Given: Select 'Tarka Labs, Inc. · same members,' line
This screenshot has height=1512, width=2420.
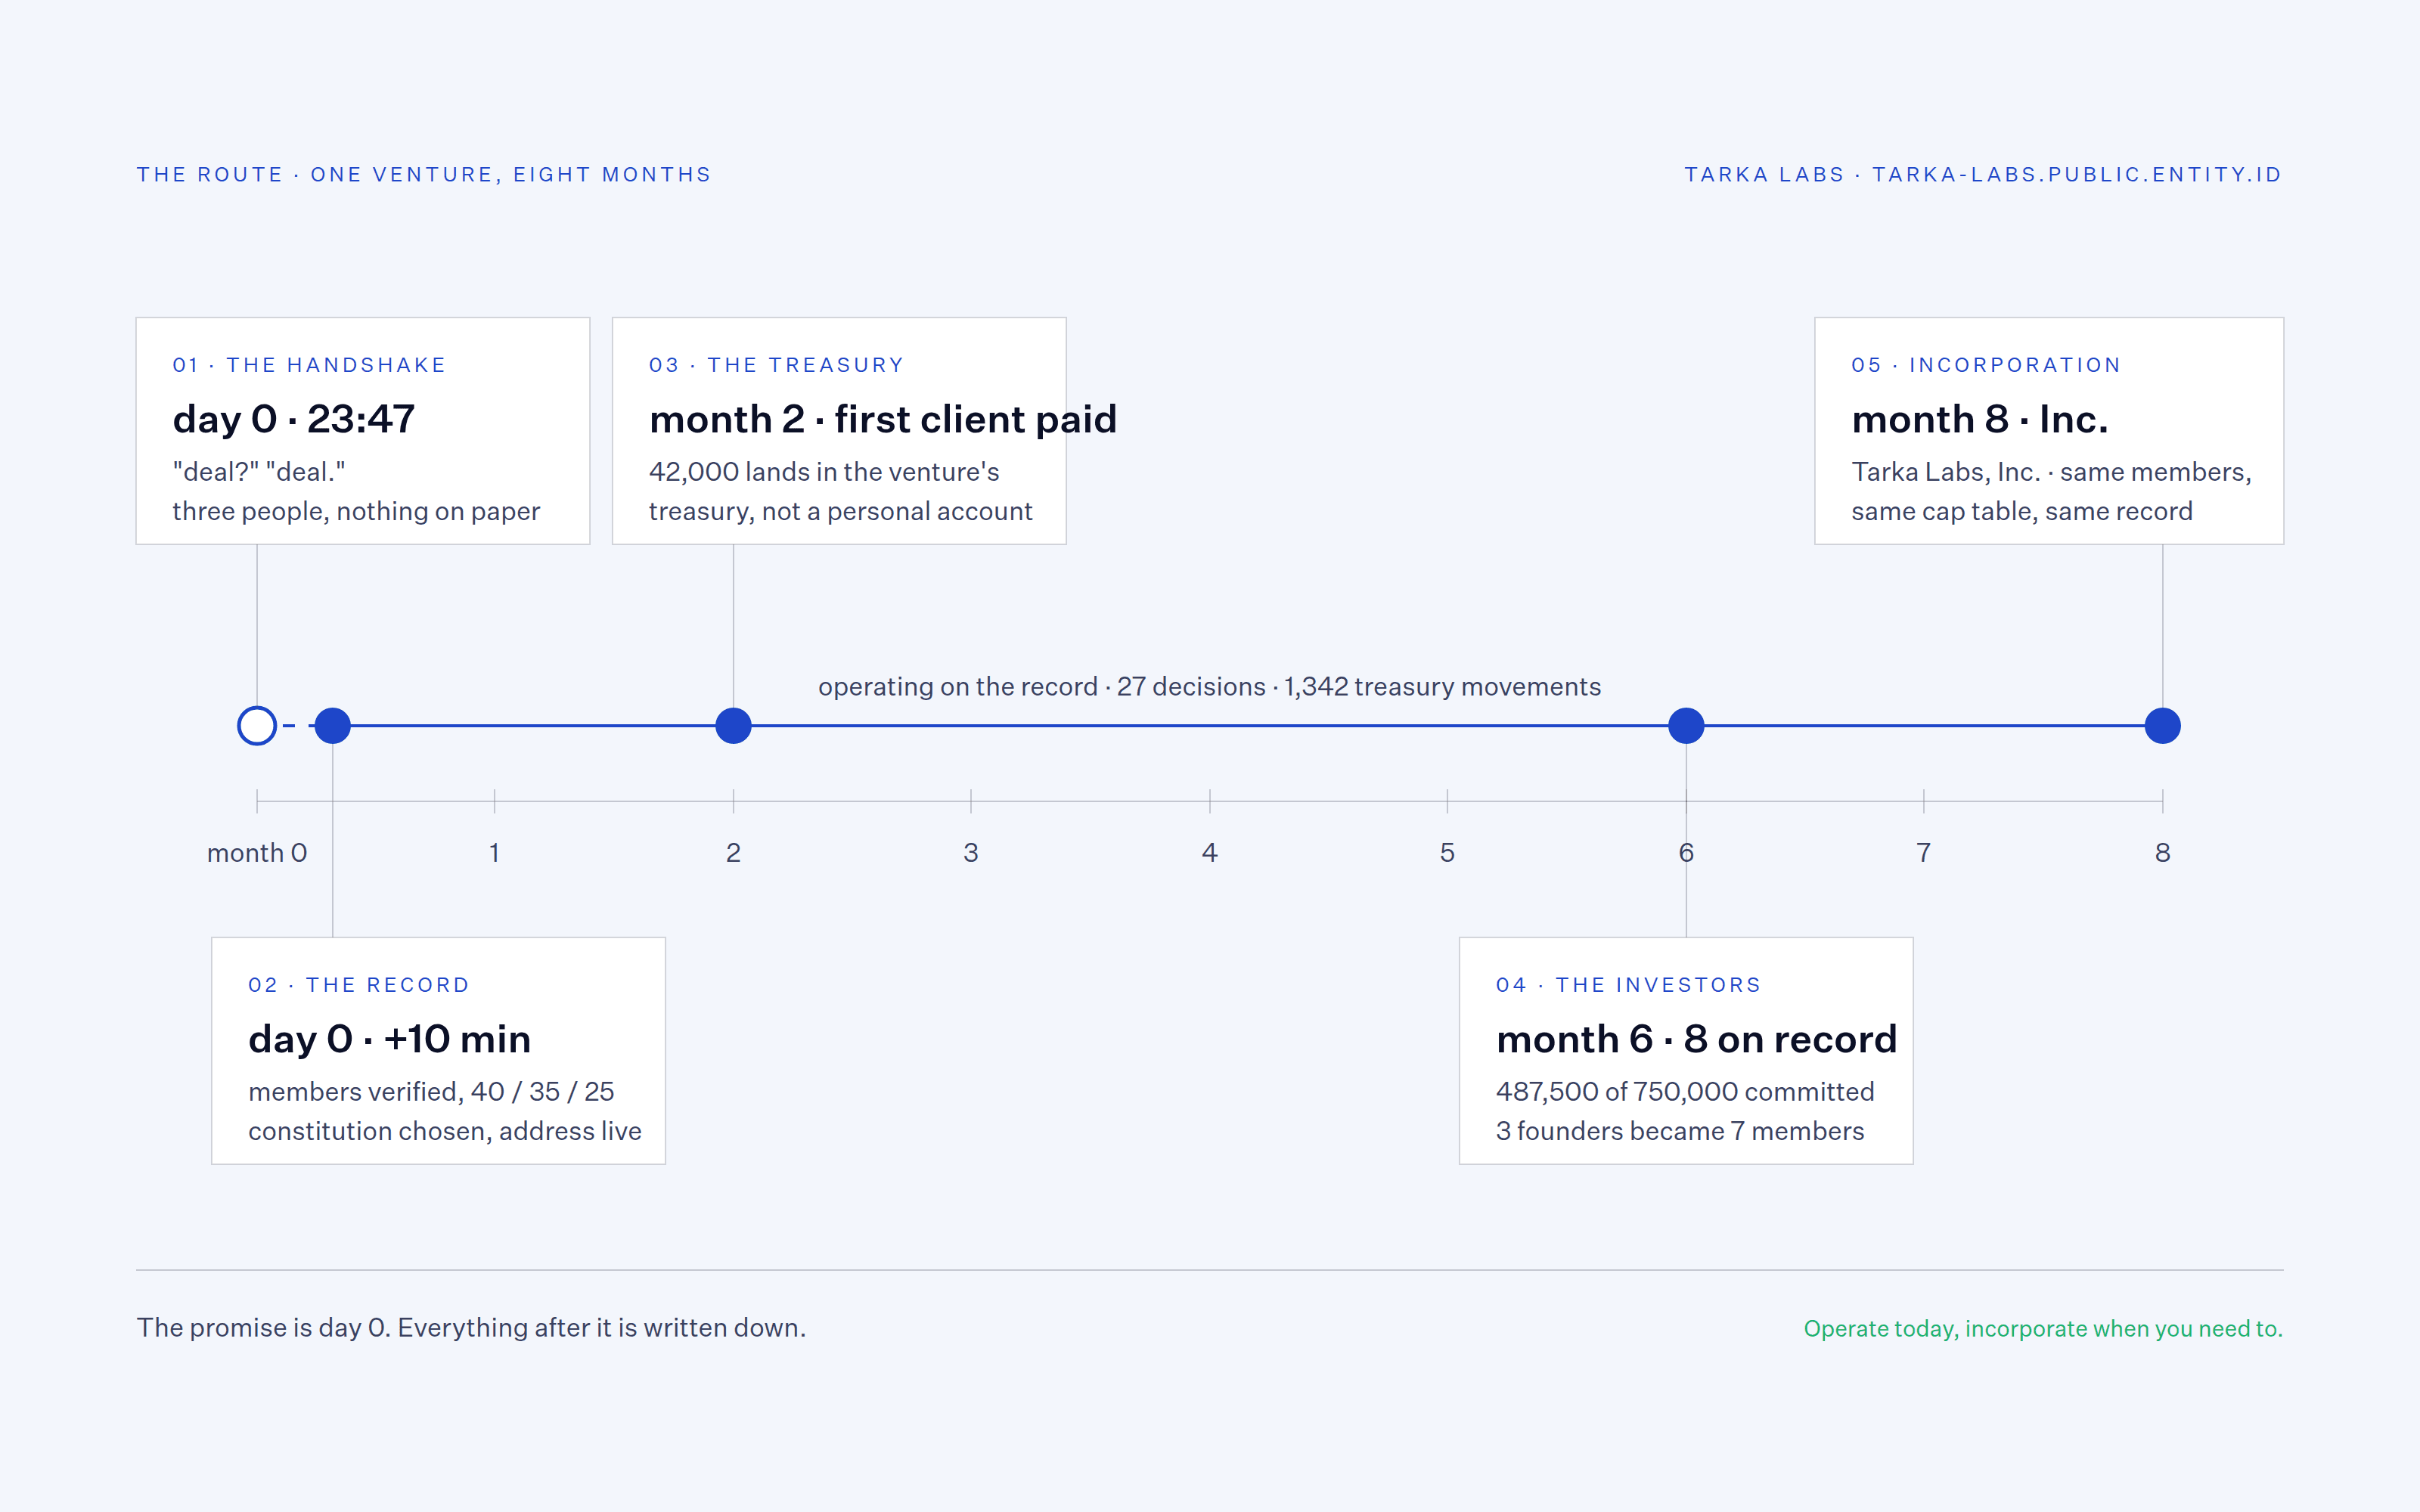Looking at the screenshot, I should [x=2051, y=471].
